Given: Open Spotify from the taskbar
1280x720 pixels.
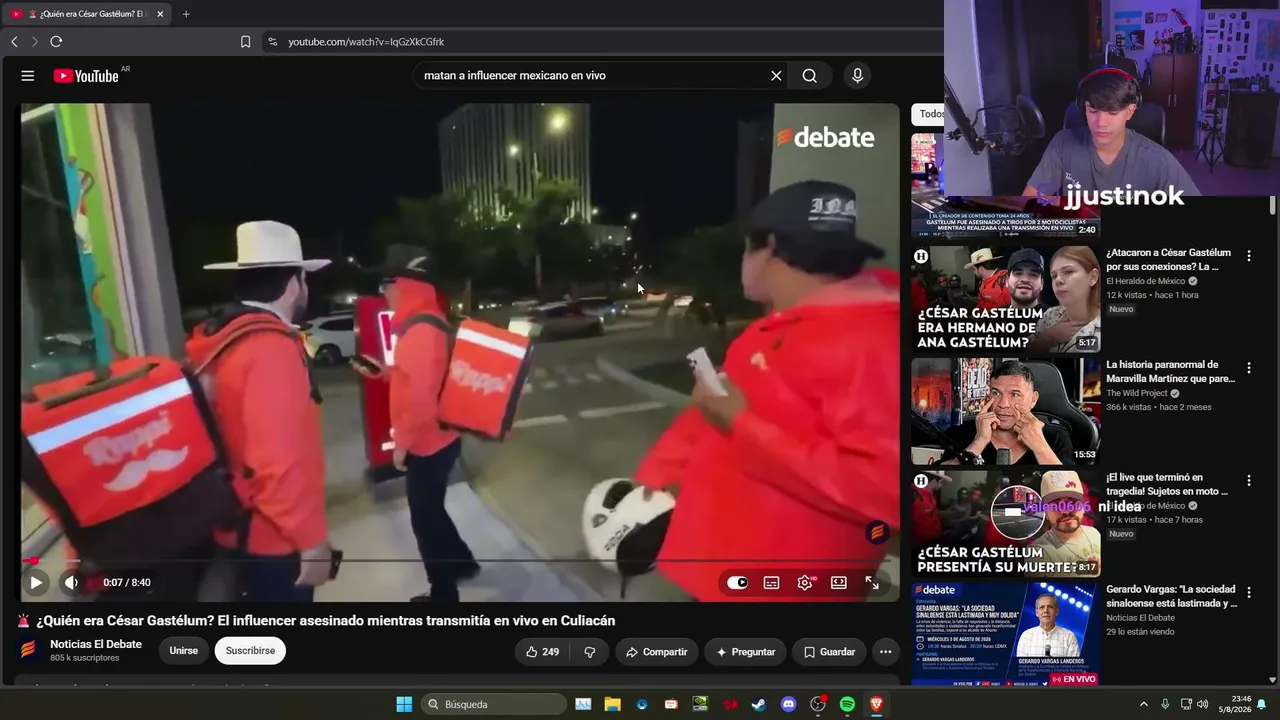Looking at the screenshot, I should [847, 704].
